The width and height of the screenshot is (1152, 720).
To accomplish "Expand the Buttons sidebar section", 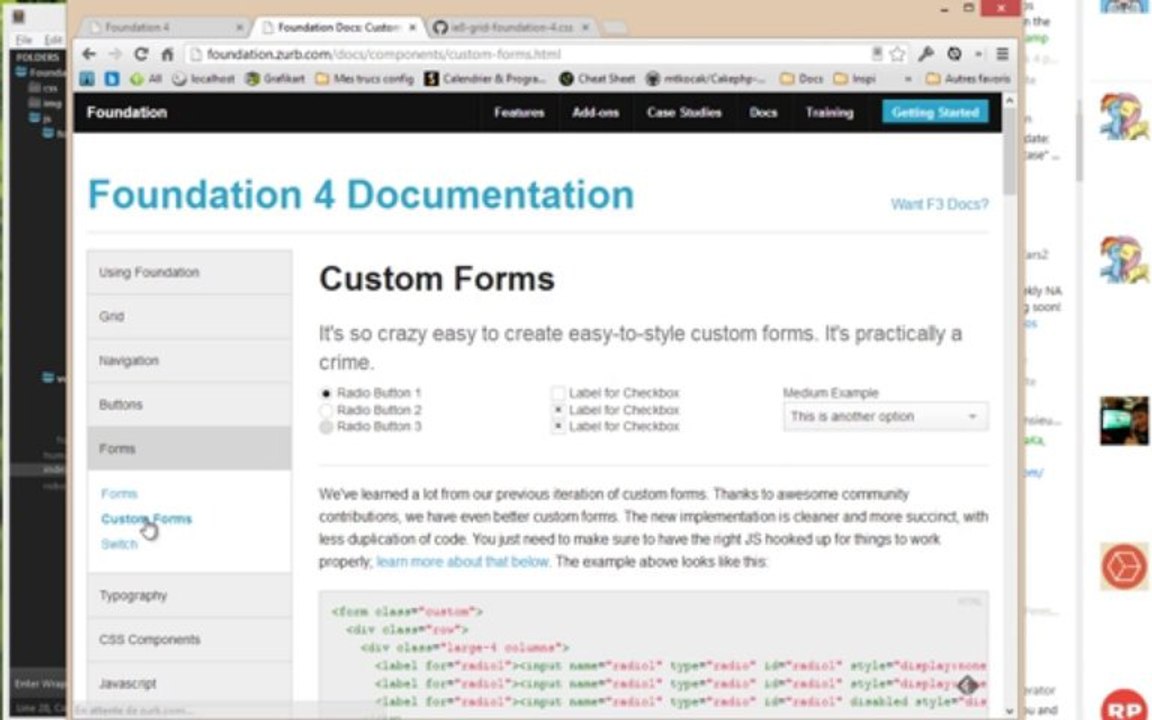I will click(190, 405).
